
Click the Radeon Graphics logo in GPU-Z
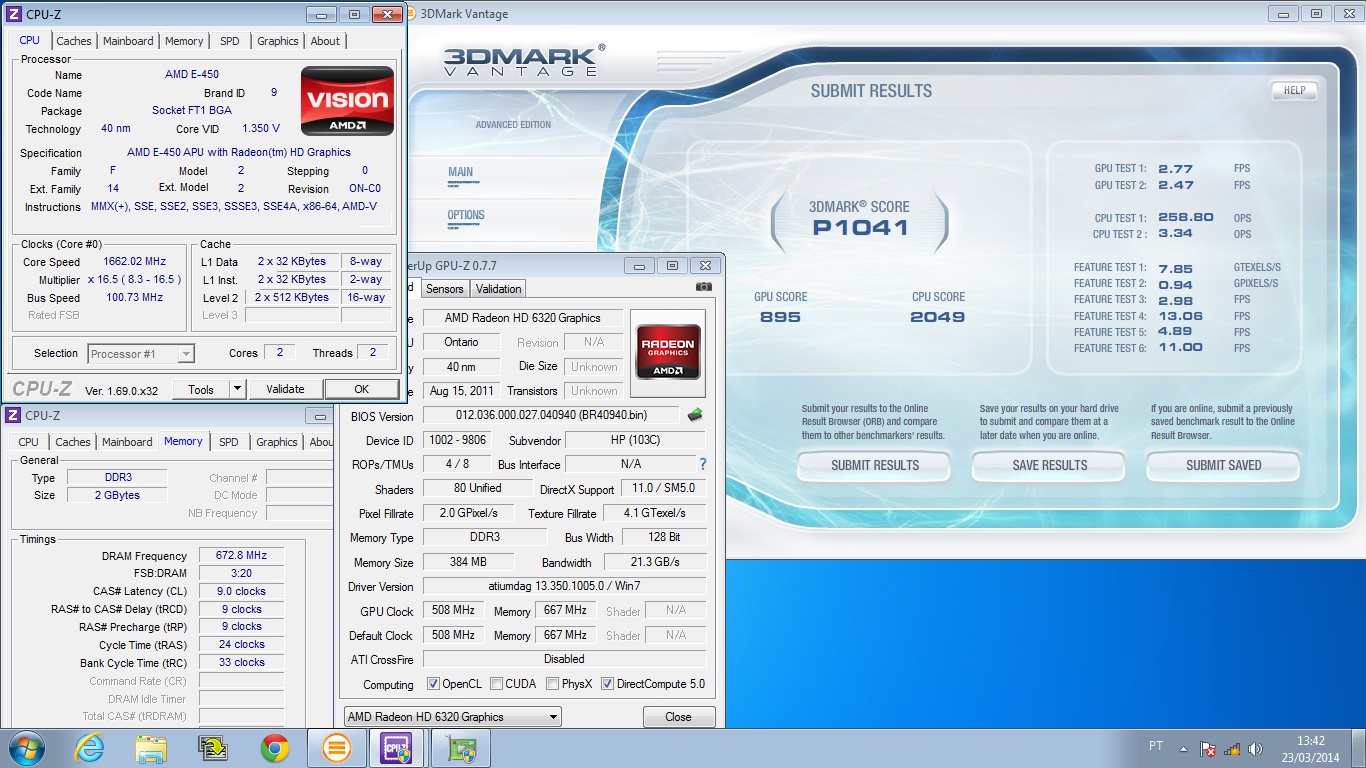click(667, 351)
